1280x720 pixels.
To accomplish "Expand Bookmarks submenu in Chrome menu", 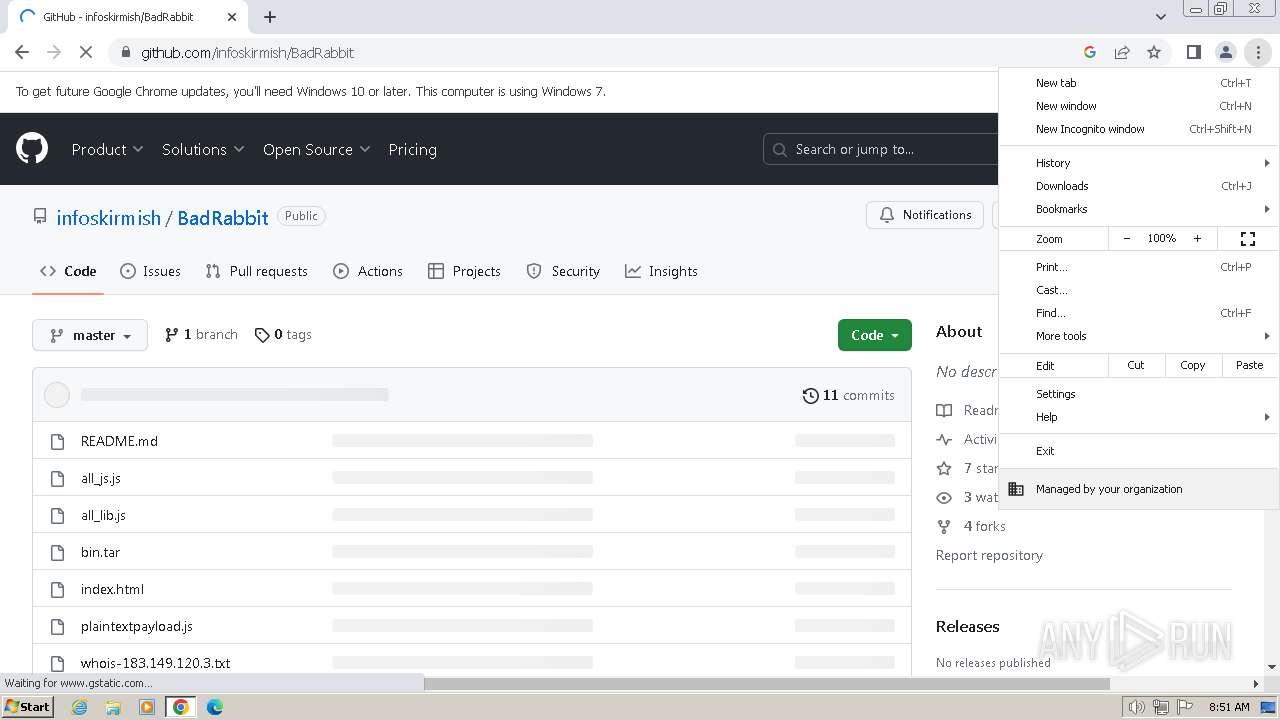I will click(1139, 209).
